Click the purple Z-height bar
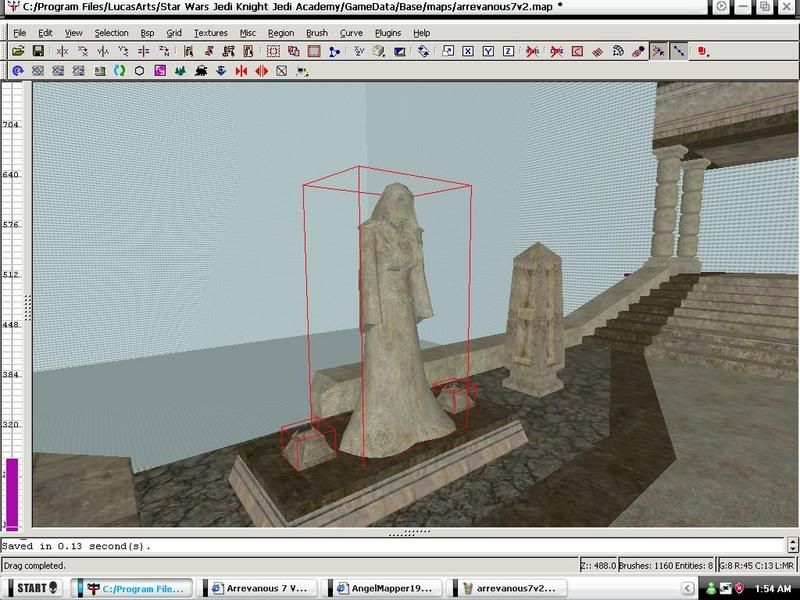This screenshot has width=800, height=600. [x=13, y=492]
